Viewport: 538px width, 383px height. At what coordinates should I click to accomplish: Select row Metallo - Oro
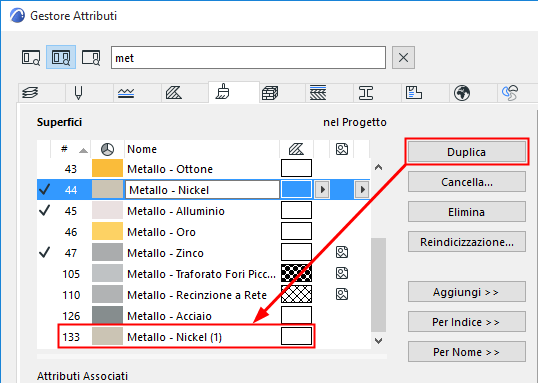tap(203, 232)
